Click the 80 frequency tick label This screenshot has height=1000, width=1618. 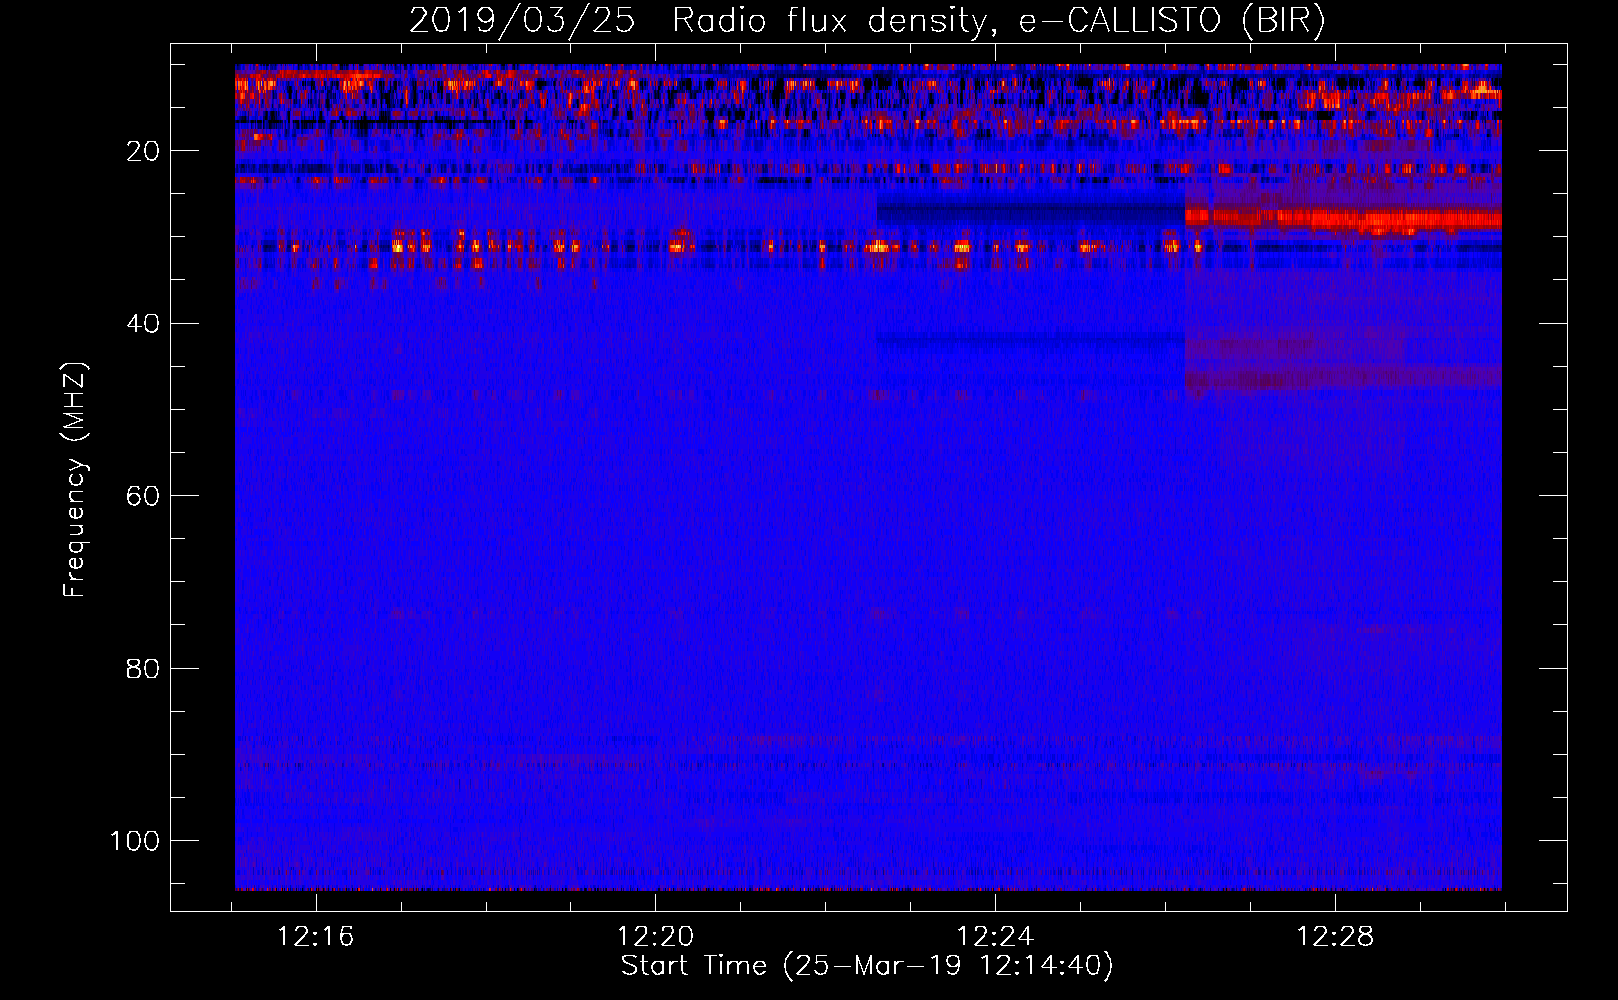pyautogui.click(x=143, y=668)
